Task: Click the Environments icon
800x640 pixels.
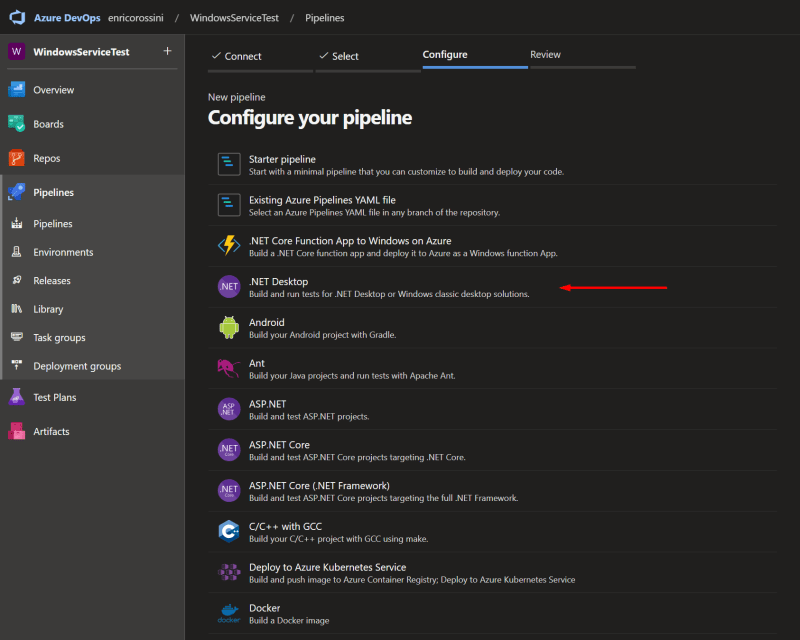Action: coord(17,252)
